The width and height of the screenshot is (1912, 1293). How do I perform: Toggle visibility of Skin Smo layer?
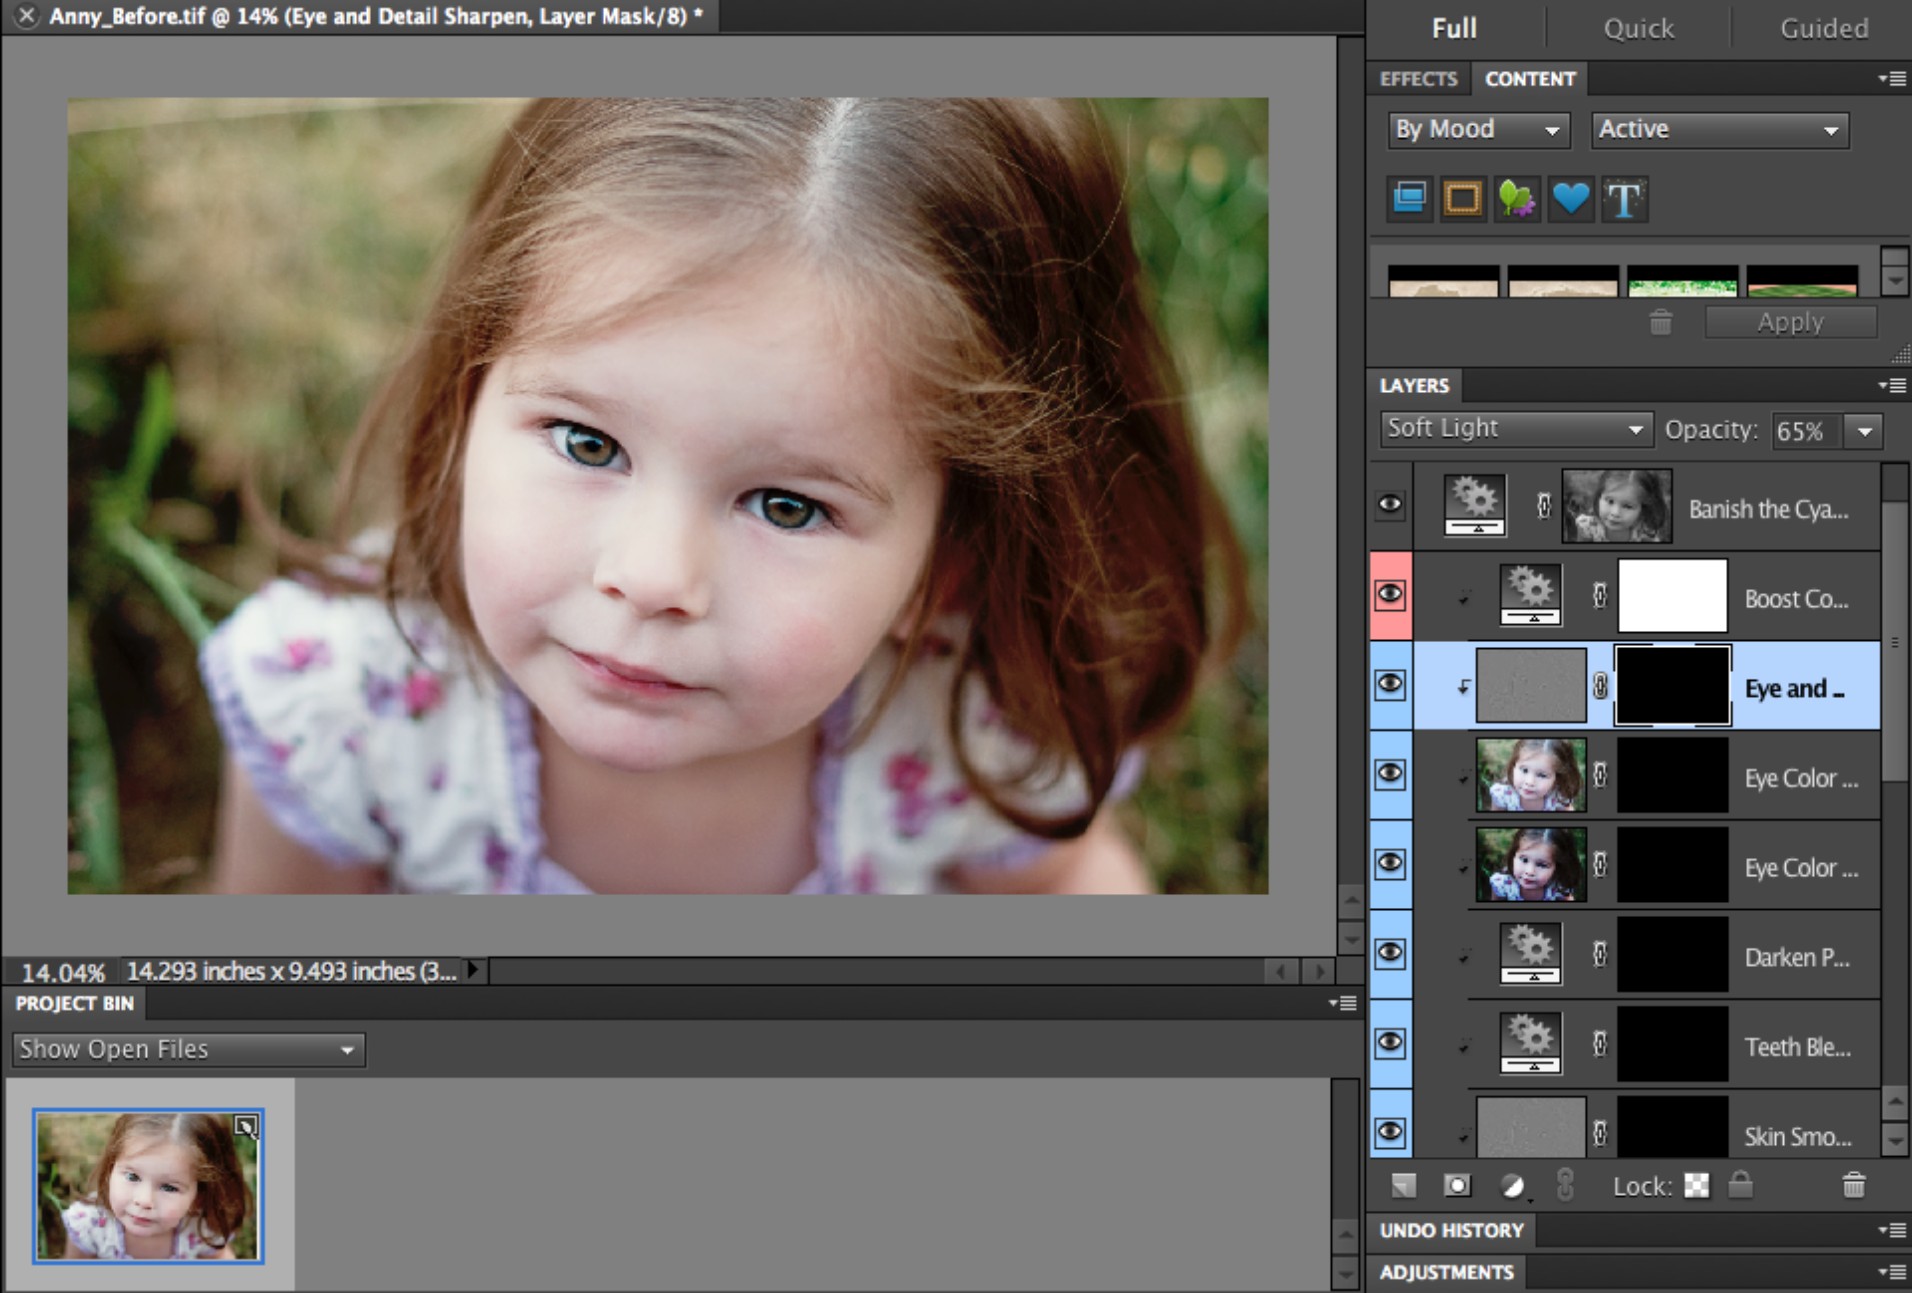pyautogui.click(x=1390, y=1132)
